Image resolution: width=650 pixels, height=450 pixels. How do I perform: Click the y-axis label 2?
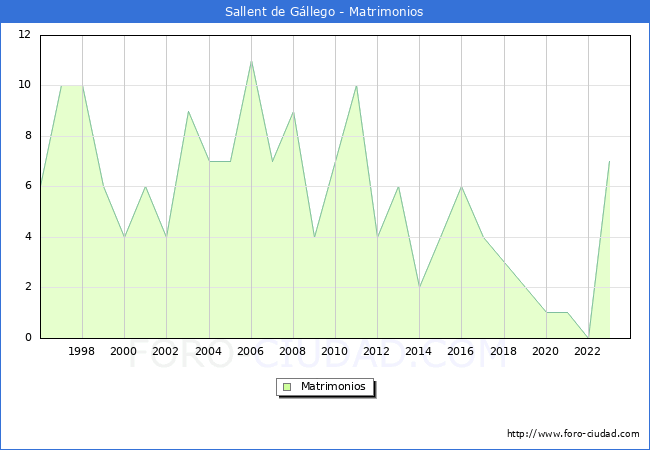point(28,287)
